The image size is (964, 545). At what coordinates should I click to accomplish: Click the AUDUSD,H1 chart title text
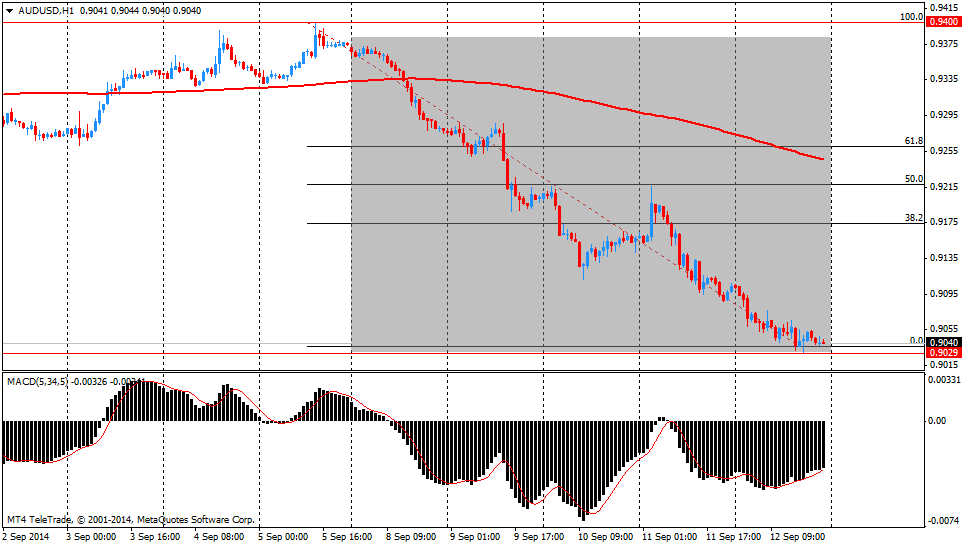coord(44,10)
